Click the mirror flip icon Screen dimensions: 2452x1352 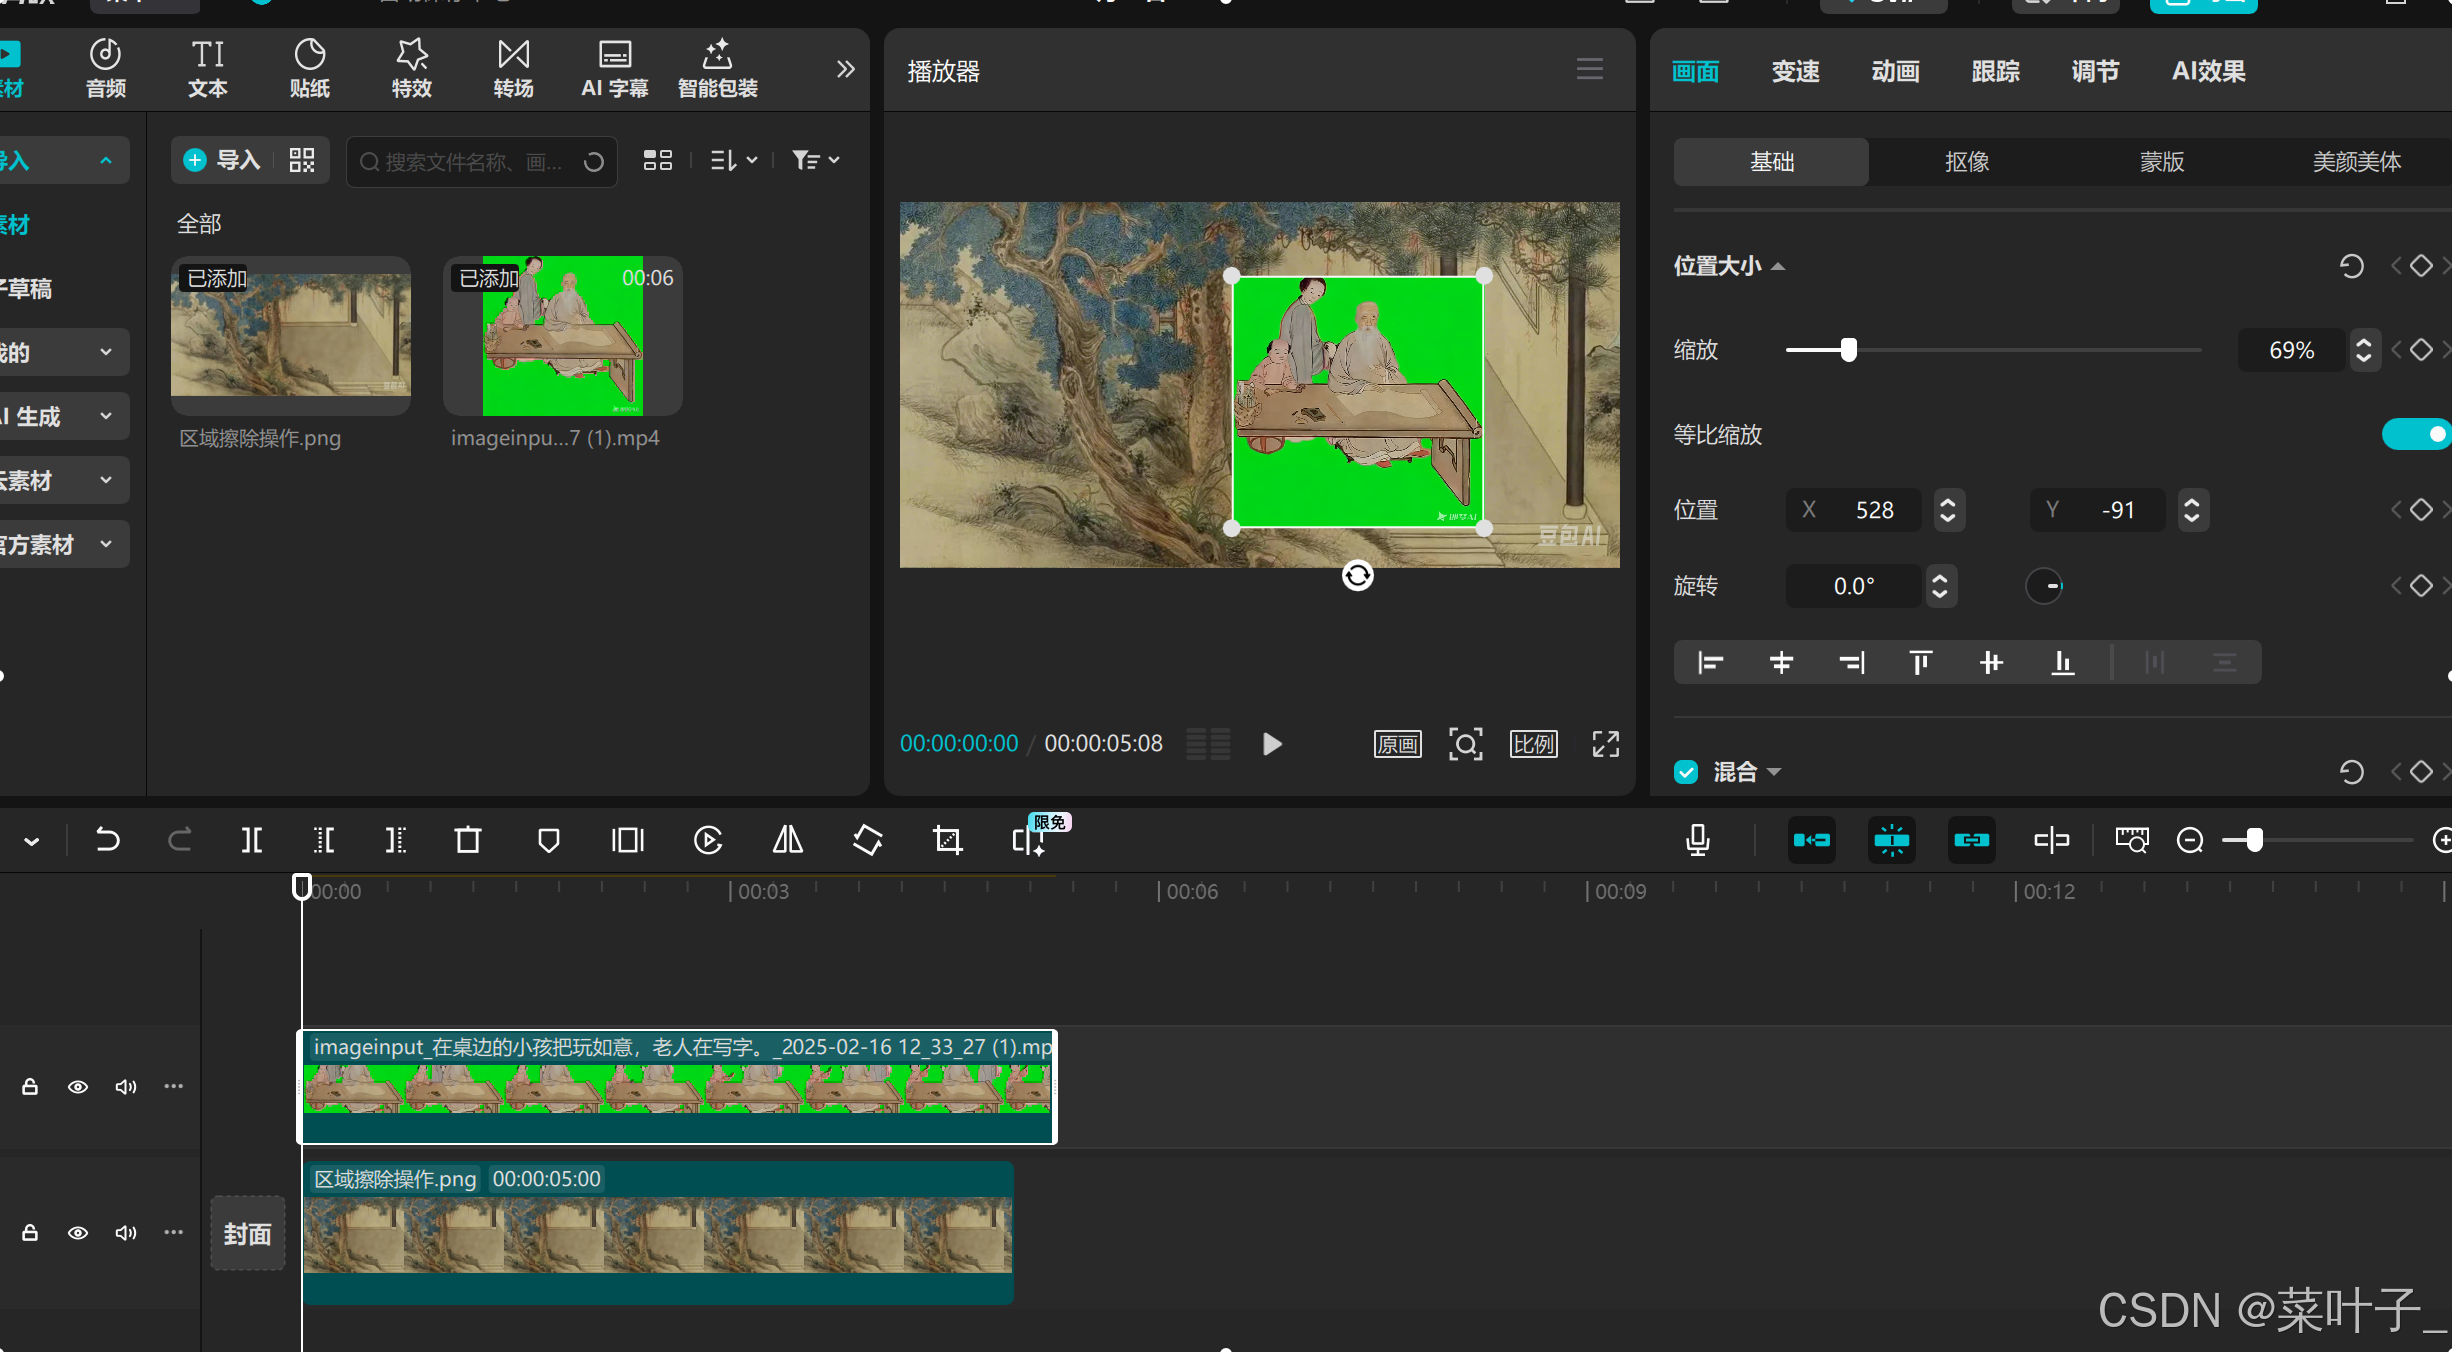tap(788, 840)
